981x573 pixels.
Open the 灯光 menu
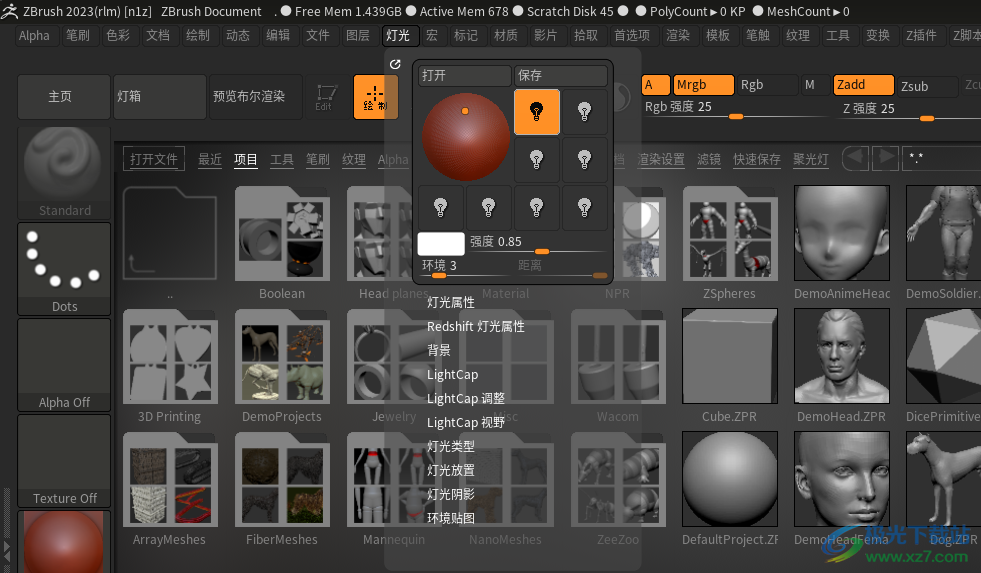coord(398,36)
